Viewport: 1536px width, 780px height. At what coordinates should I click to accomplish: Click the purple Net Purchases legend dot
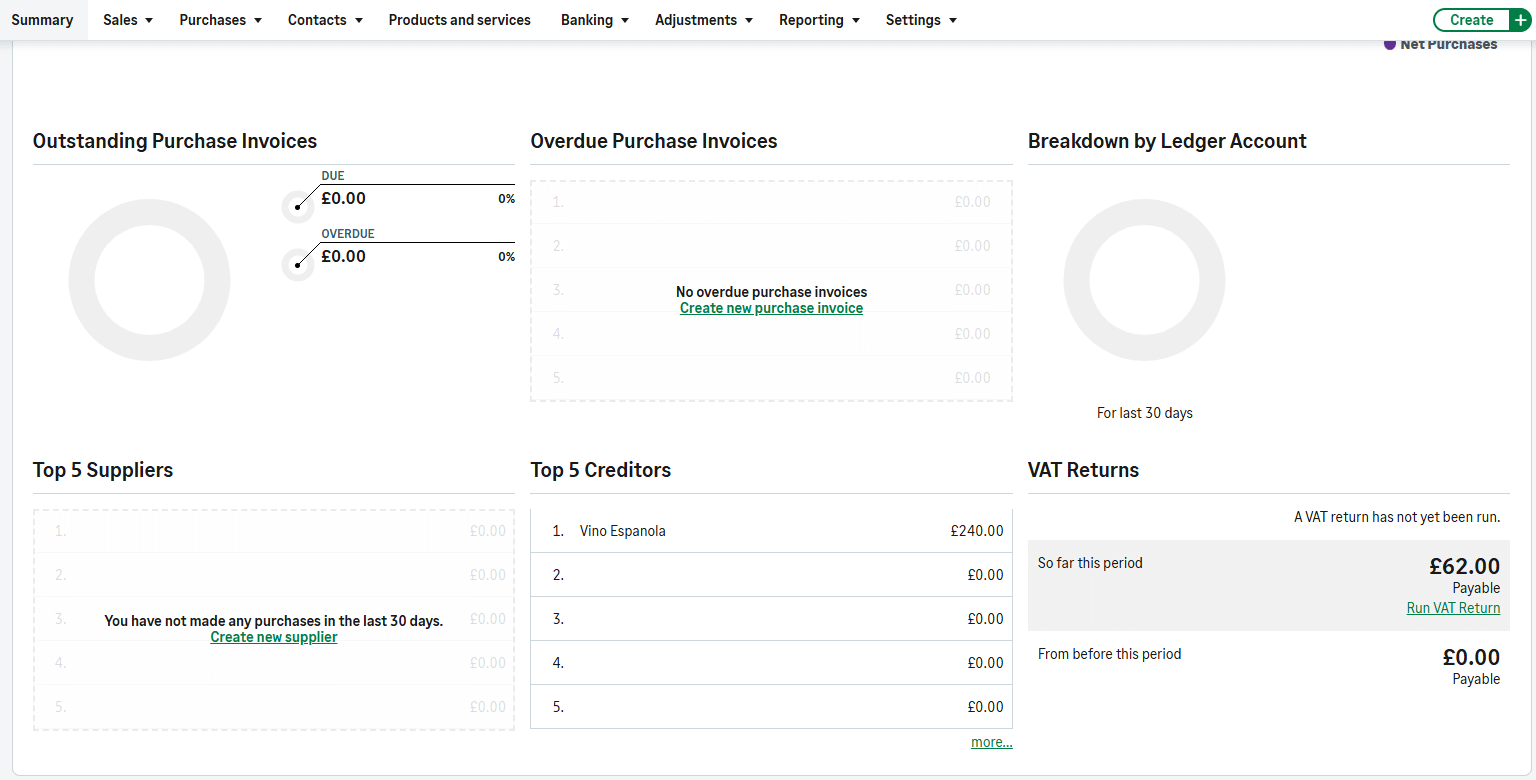tap(1389, 44)
